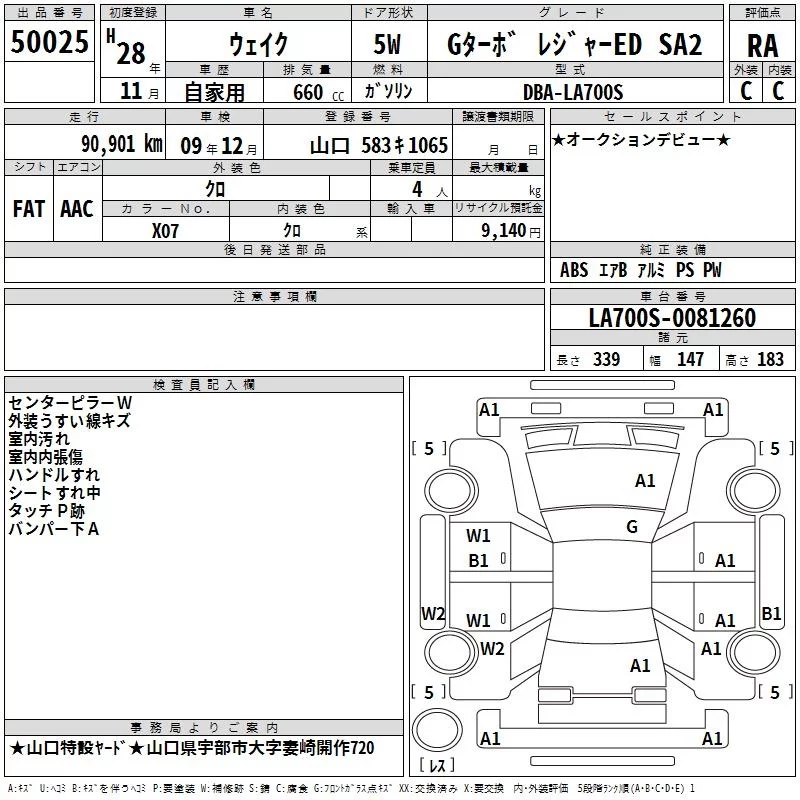800x800 pixels.
Task: Click the front-left wheel on the diagram
Action: (x=451, y=491)
